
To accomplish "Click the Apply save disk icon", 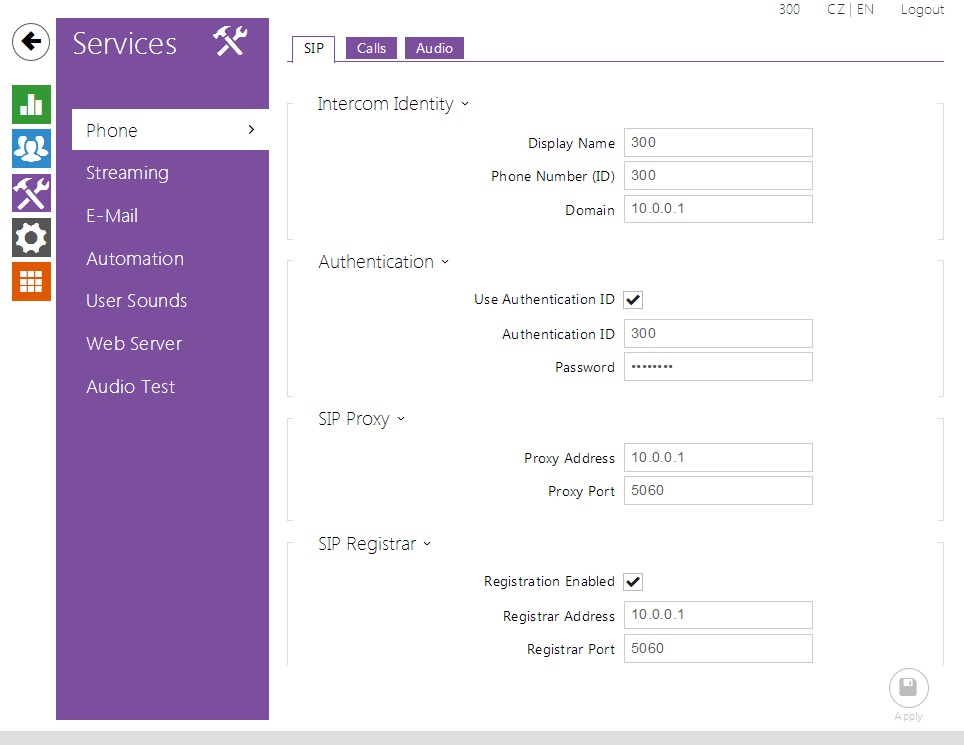I will click(x=908, y=688).
